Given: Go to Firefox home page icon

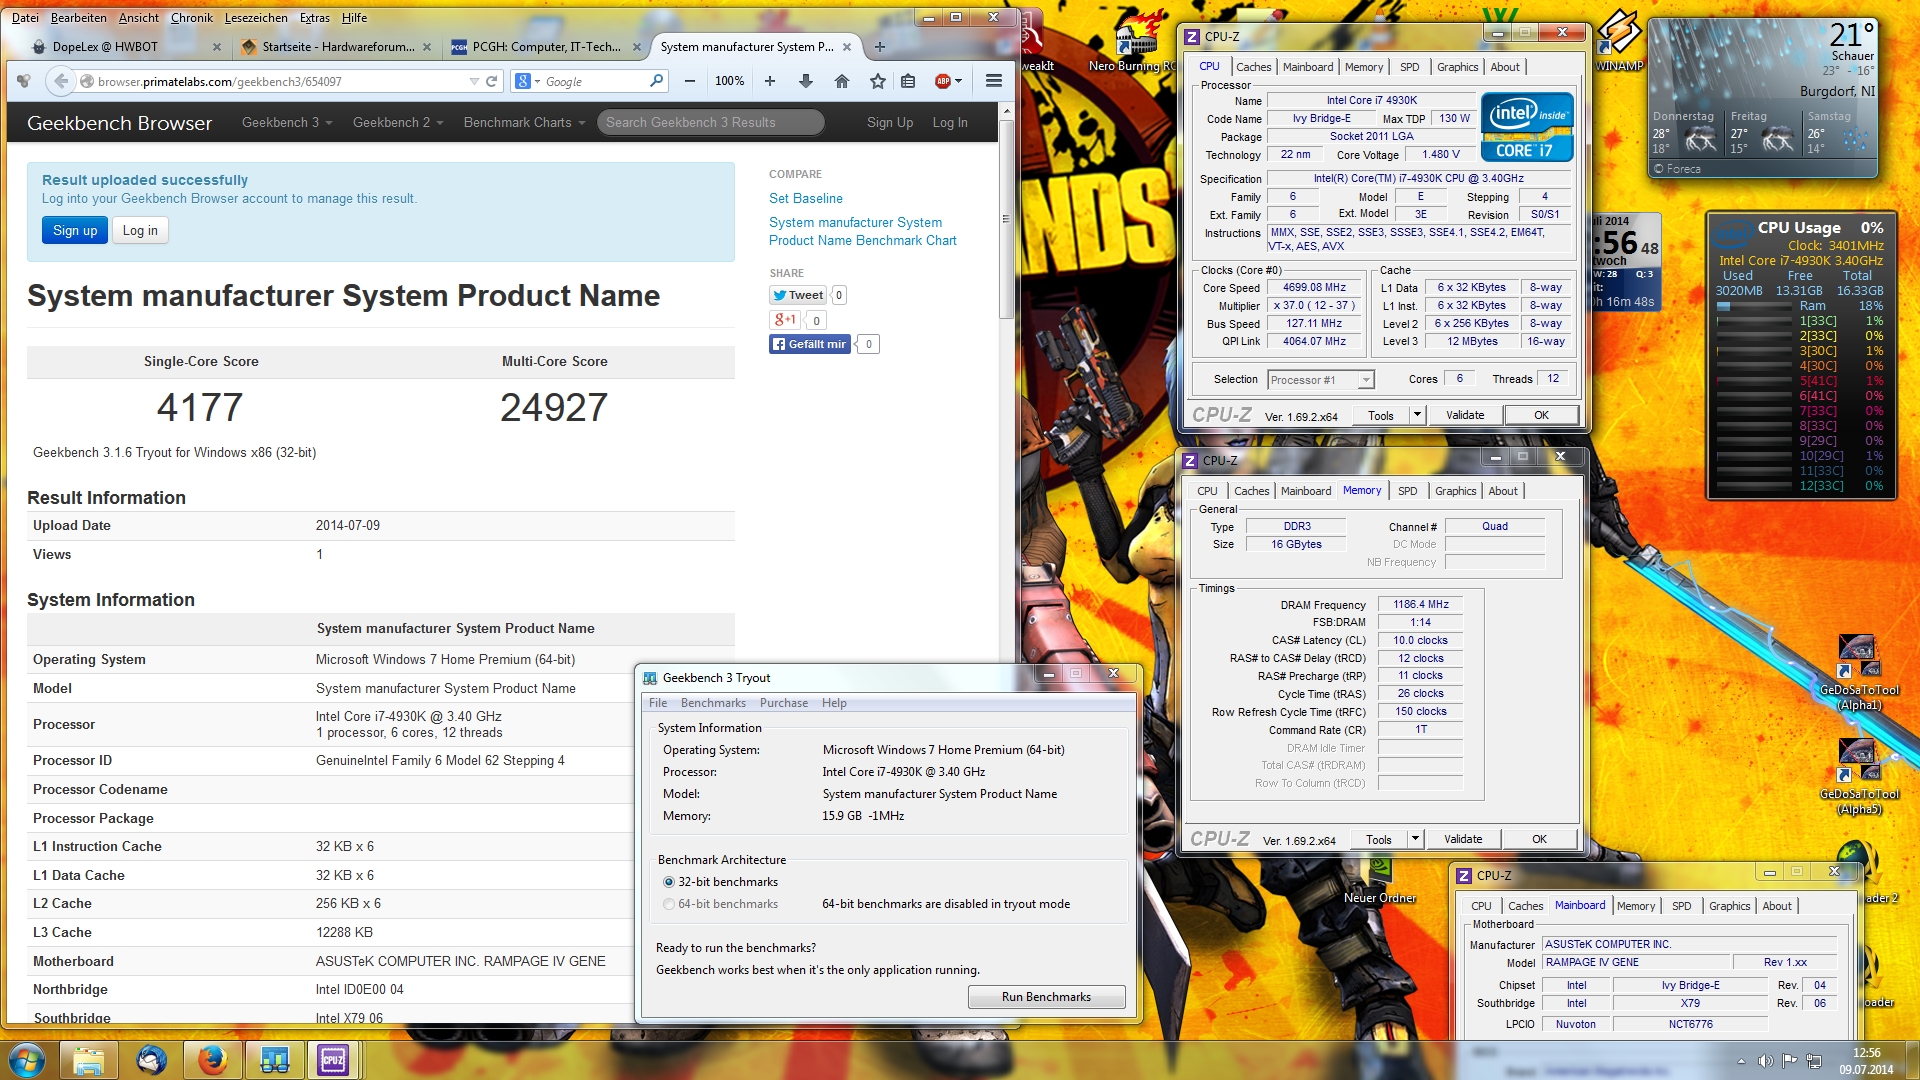Looking at the screenshot, I should pos(842,81).
